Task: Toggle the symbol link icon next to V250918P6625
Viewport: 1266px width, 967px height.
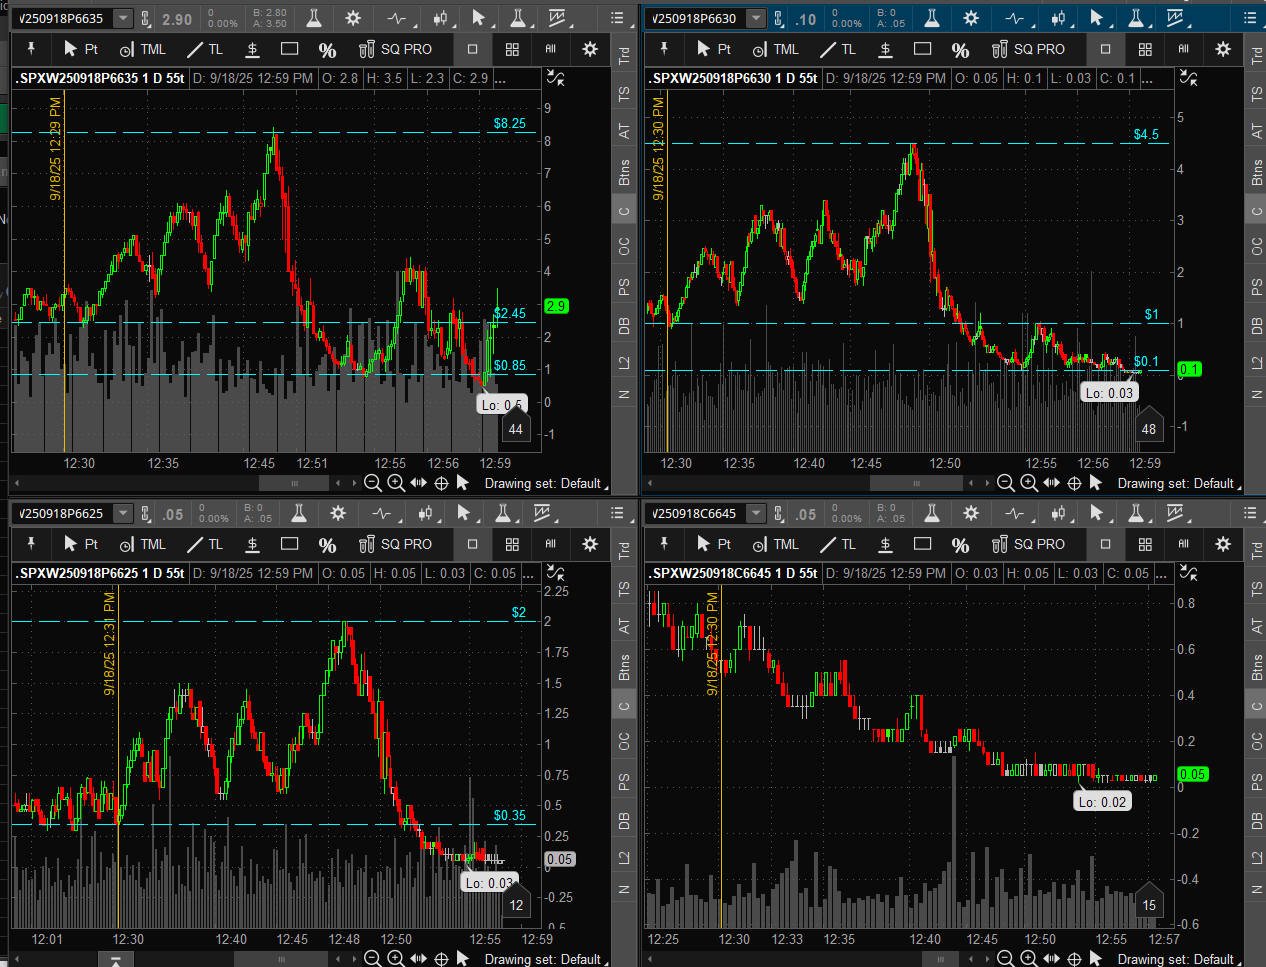Action: click(146, 514)
